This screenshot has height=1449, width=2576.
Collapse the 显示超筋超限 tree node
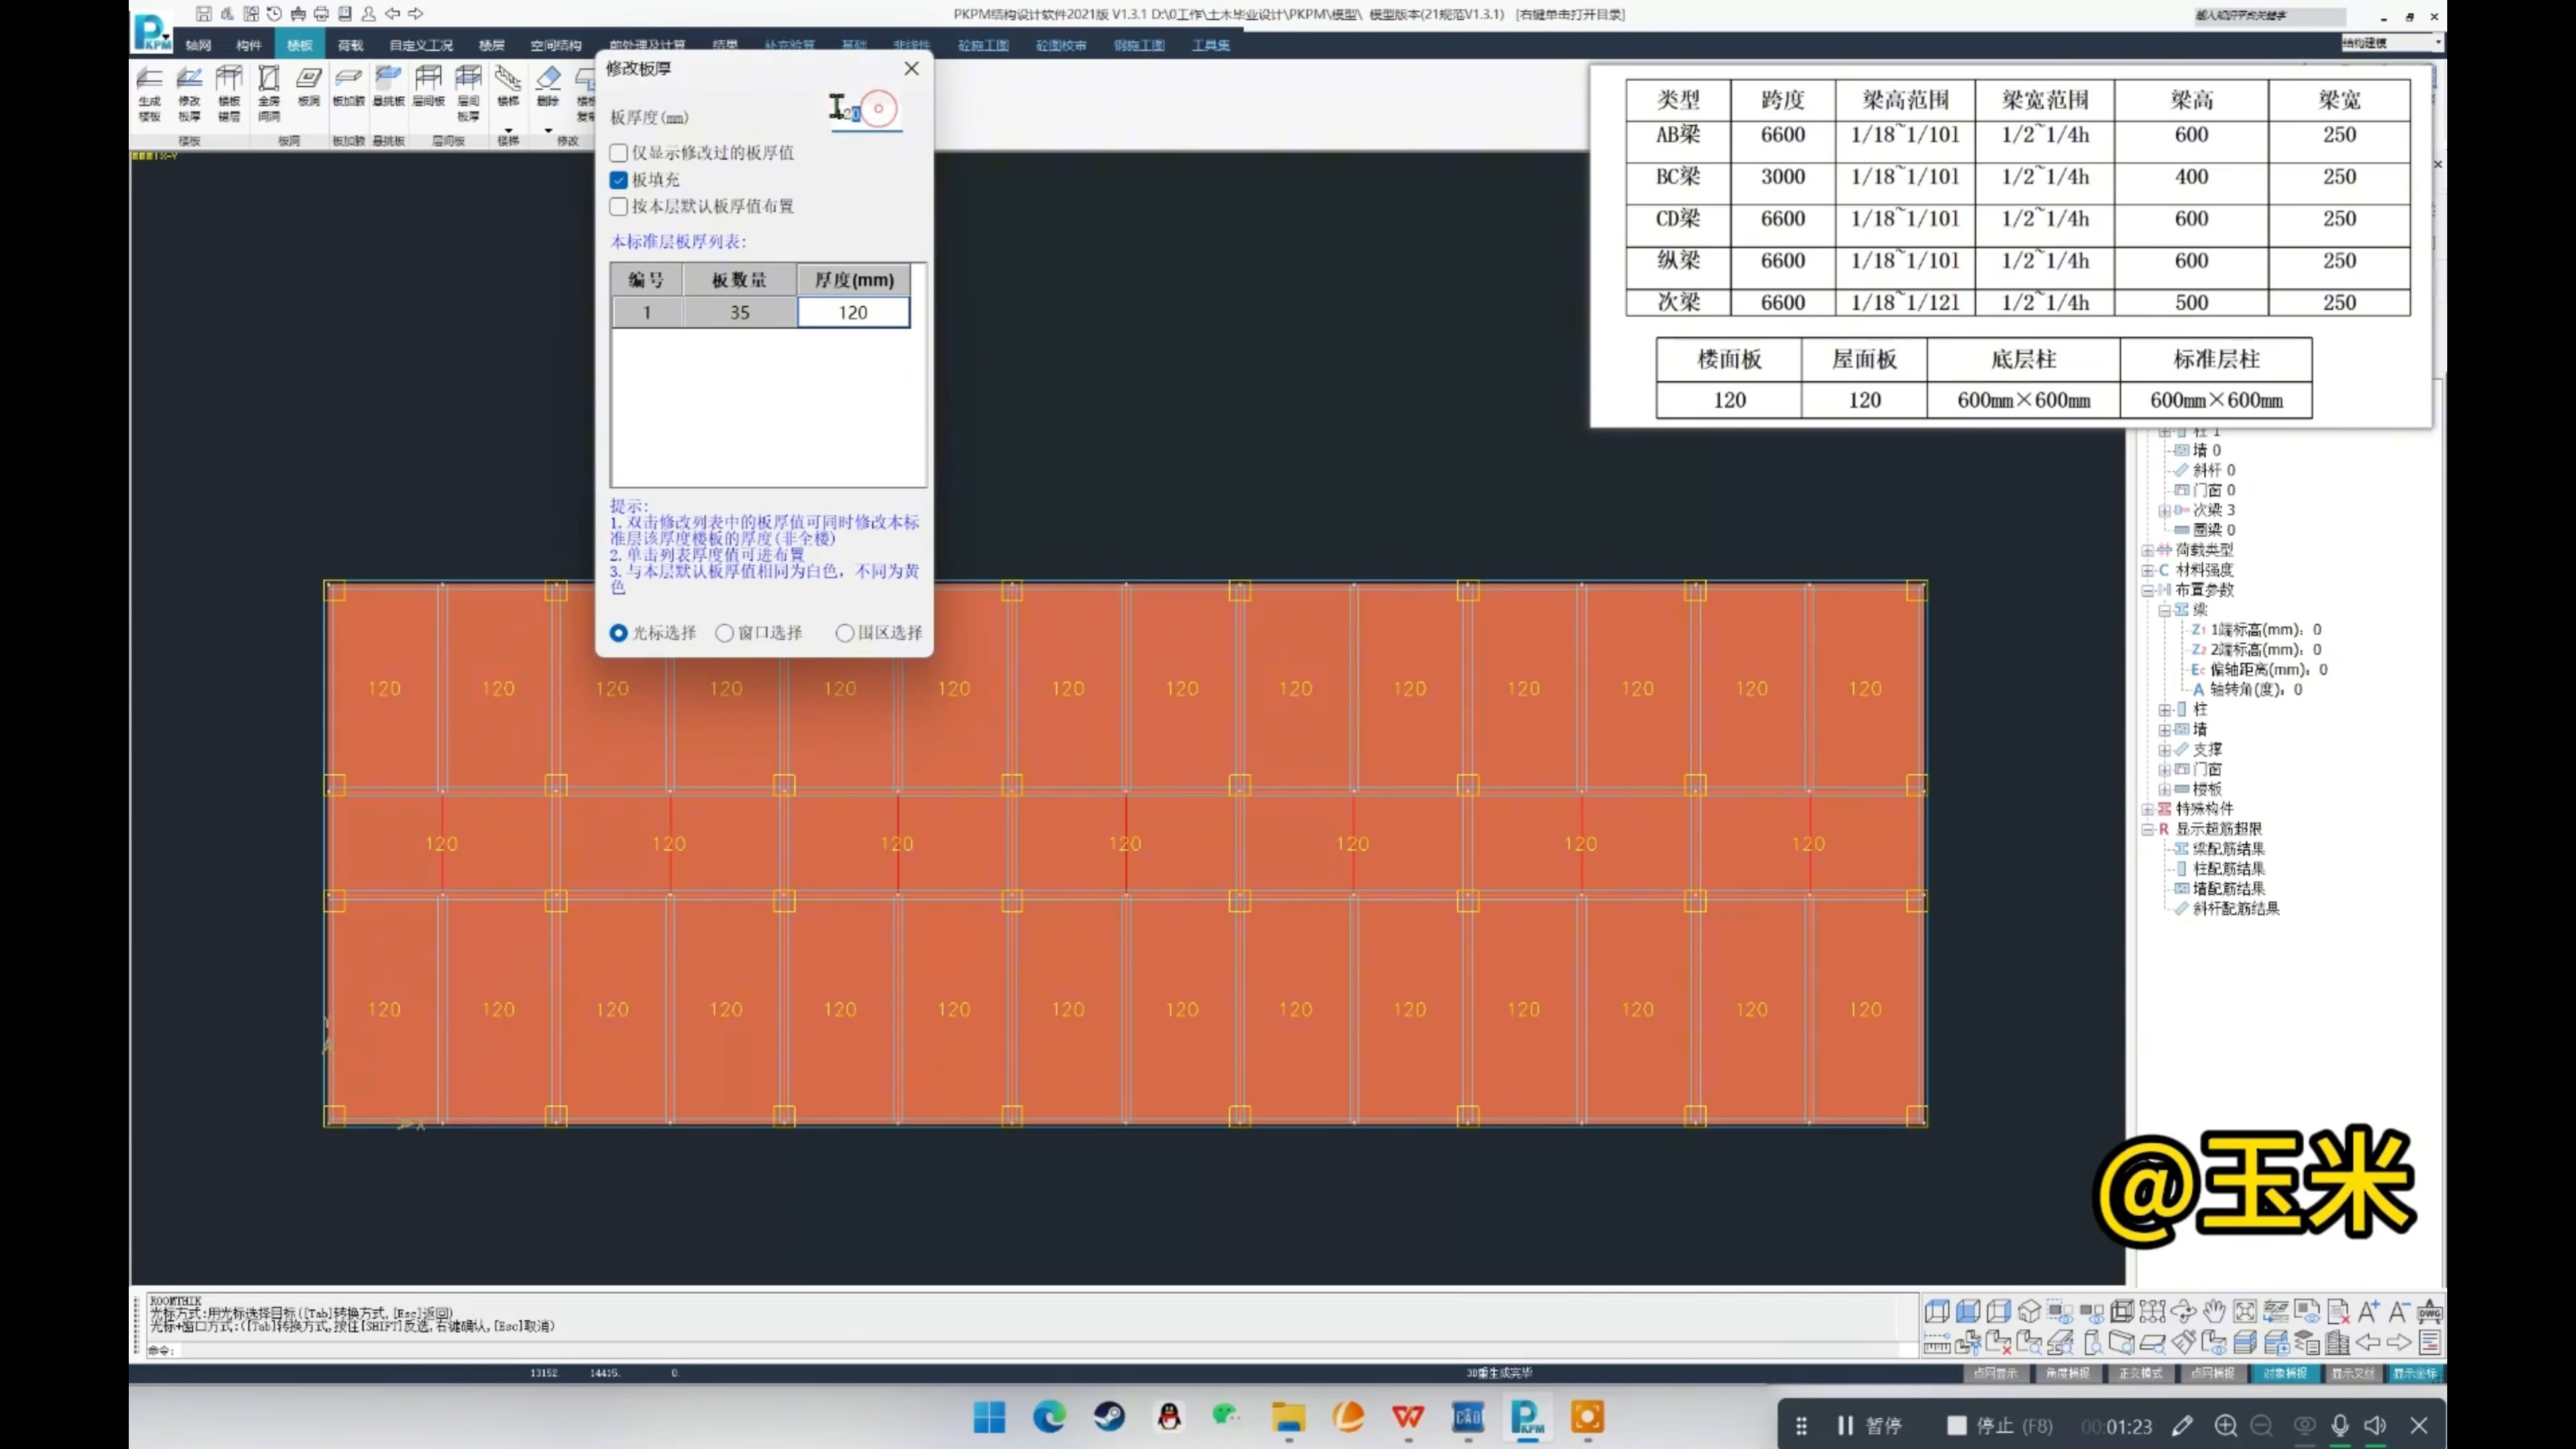click(2147, 829)
